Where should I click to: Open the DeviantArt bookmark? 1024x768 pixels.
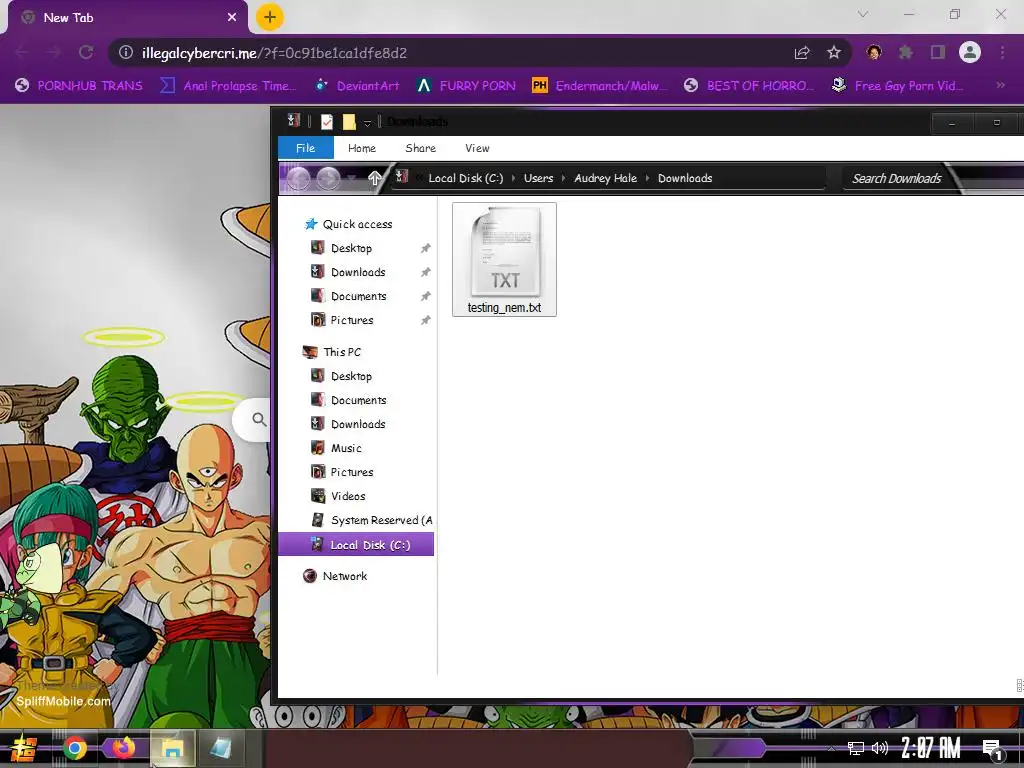[x=357, y=86]
